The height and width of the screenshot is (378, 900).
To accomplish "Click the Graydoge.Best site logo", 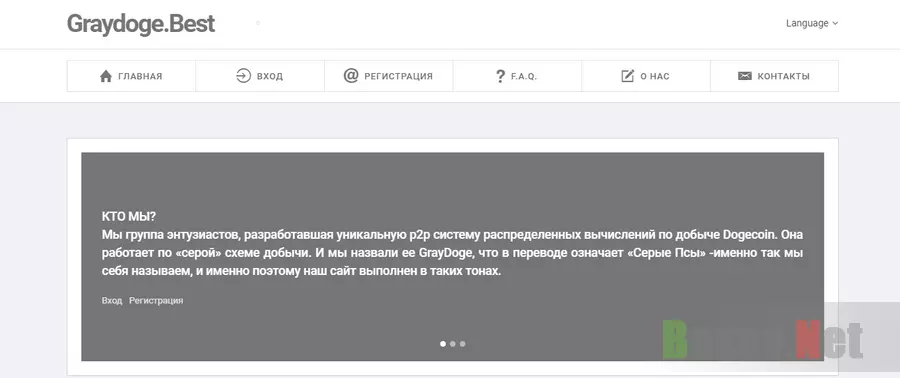I will (x=141, y=24).
